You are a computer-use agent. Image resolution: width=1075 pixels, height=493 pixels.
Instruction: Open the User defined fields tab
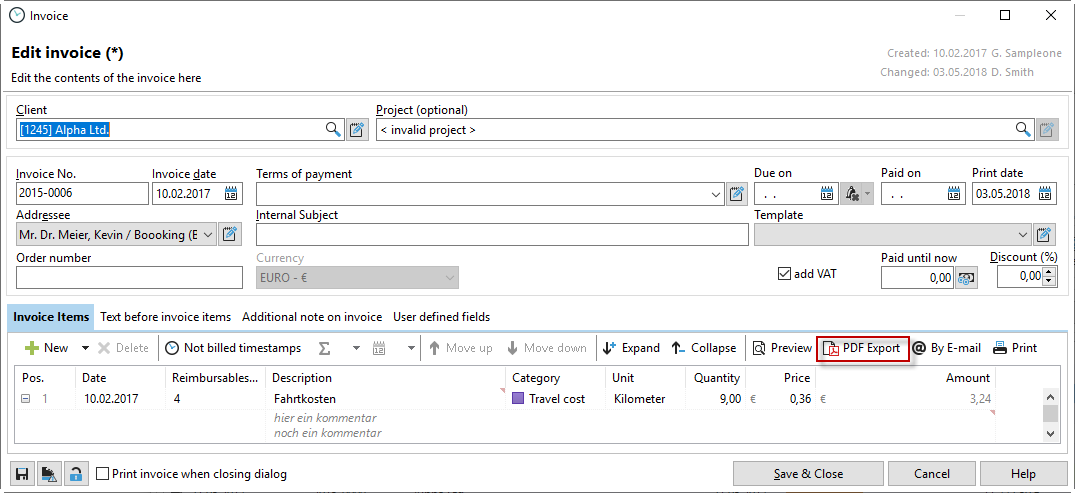441,317
